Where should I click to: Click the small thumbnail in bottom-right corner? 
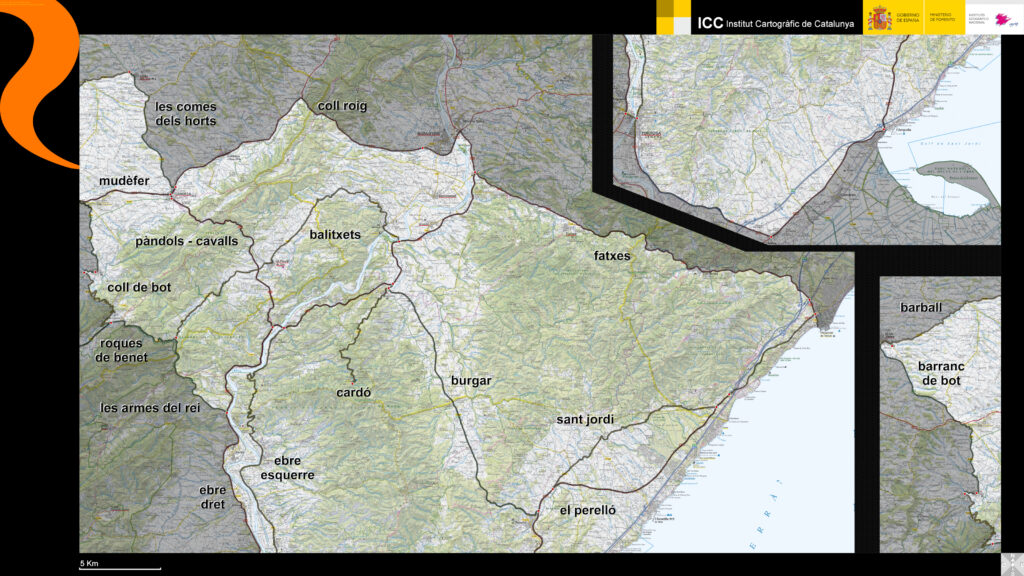[1011, 563]
